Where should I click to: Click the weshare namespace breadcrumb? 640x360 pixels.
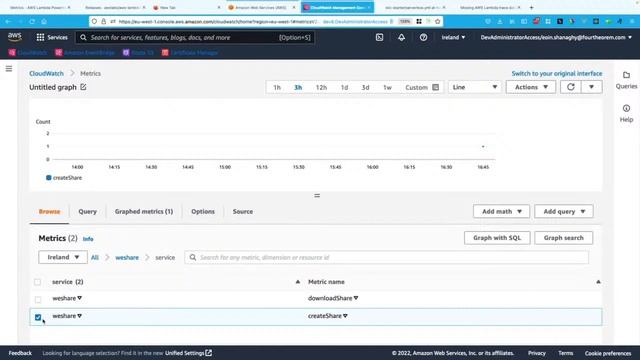point(127,258)
